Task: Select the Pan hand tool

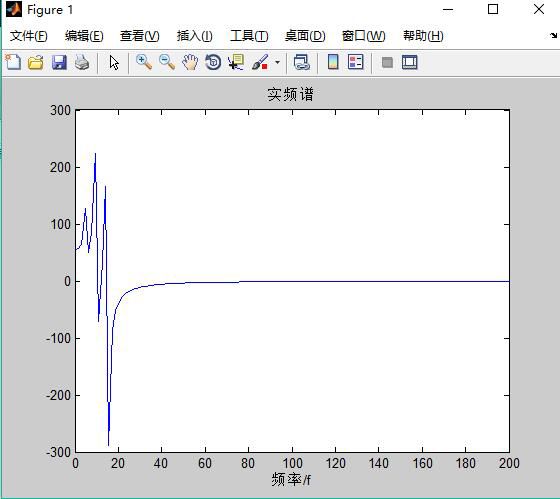Action: coord(190,63)
